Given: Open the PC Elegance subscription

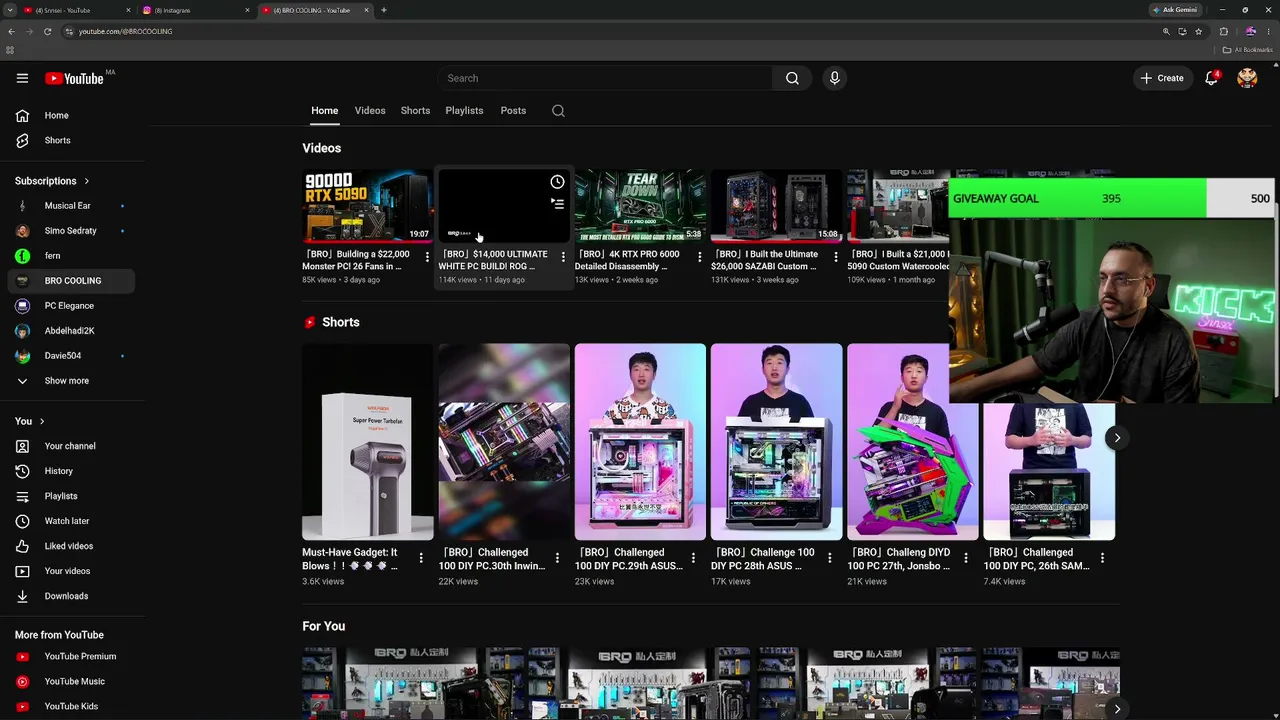Looking at the screenshot, I should point(72,306).
